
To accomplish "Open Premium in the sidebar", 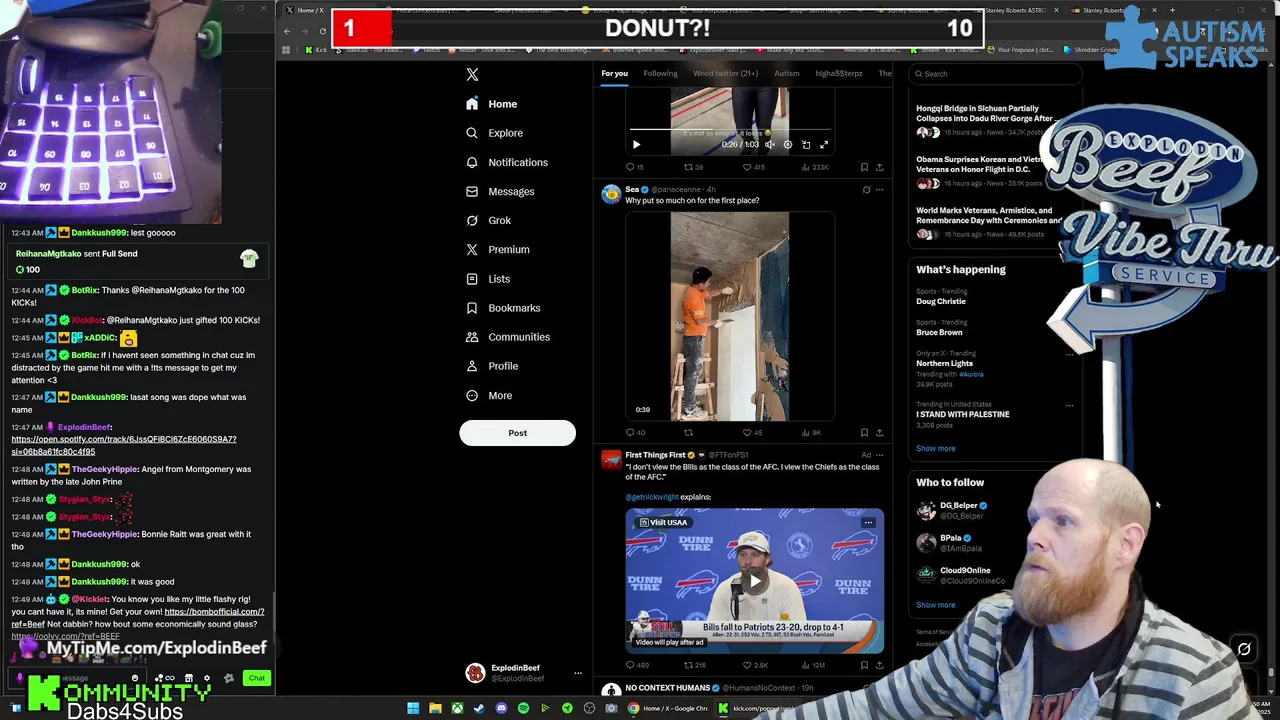I will [497, 249].
